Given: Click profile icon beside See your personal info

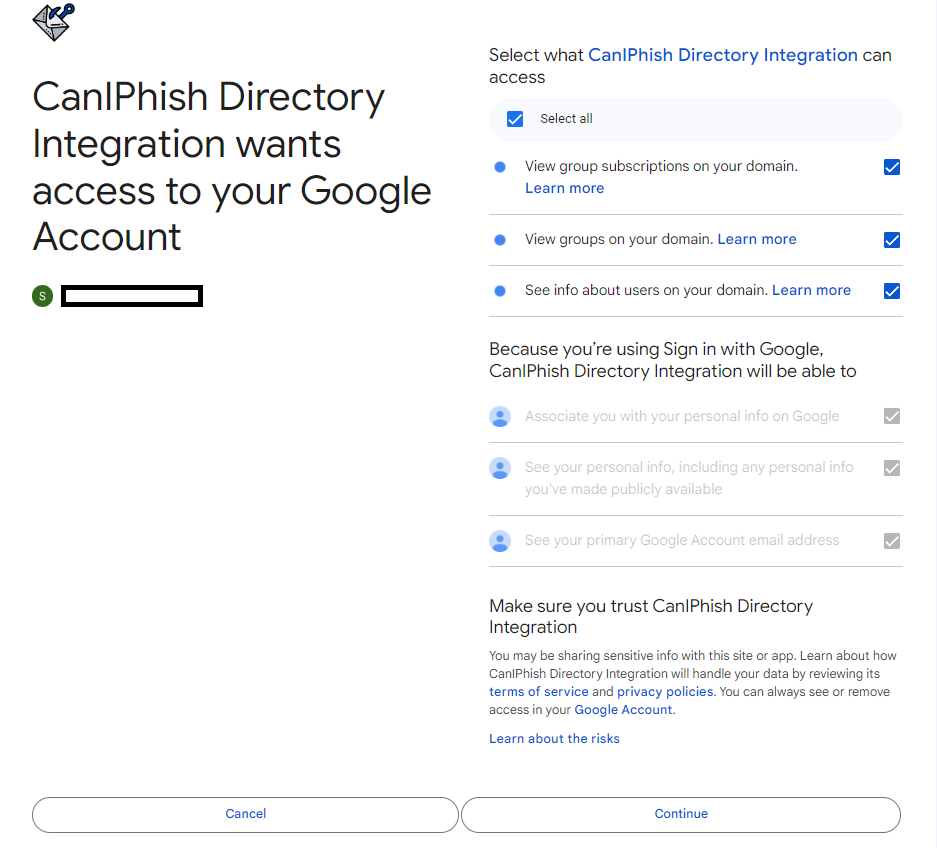Looking at the screenshot, I should 500,468.
